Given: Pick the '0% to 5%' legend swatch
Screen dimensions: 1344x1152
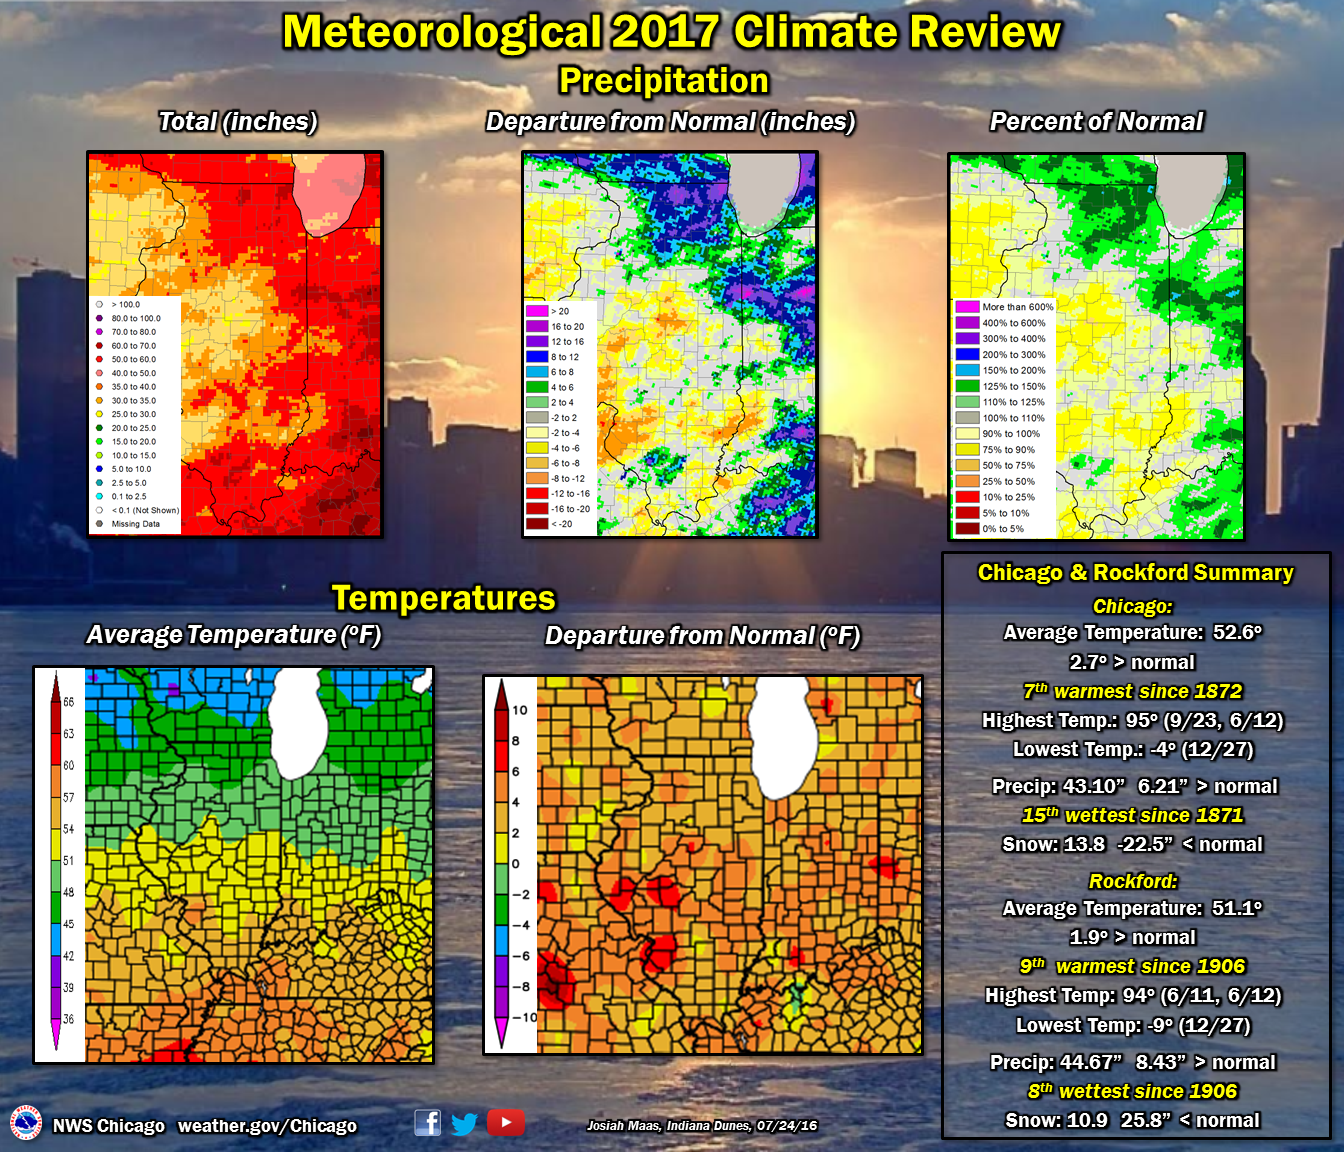Looking at the screenshot, I should coord(967,529).
